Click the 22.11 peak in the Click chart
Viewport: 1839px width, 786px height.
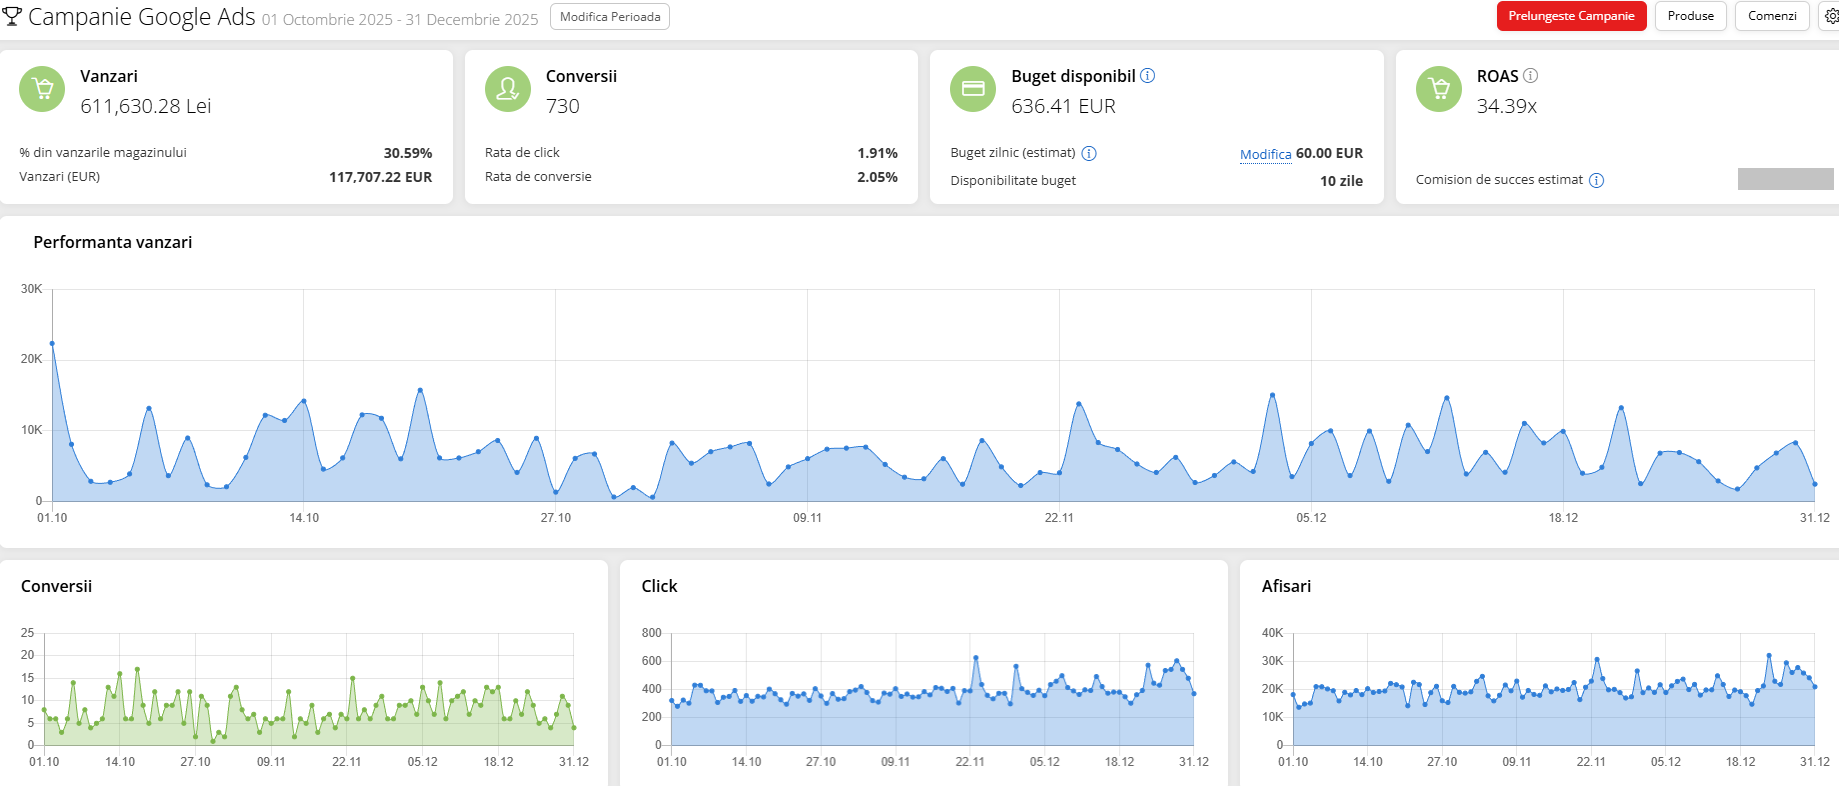pos(976,658)
